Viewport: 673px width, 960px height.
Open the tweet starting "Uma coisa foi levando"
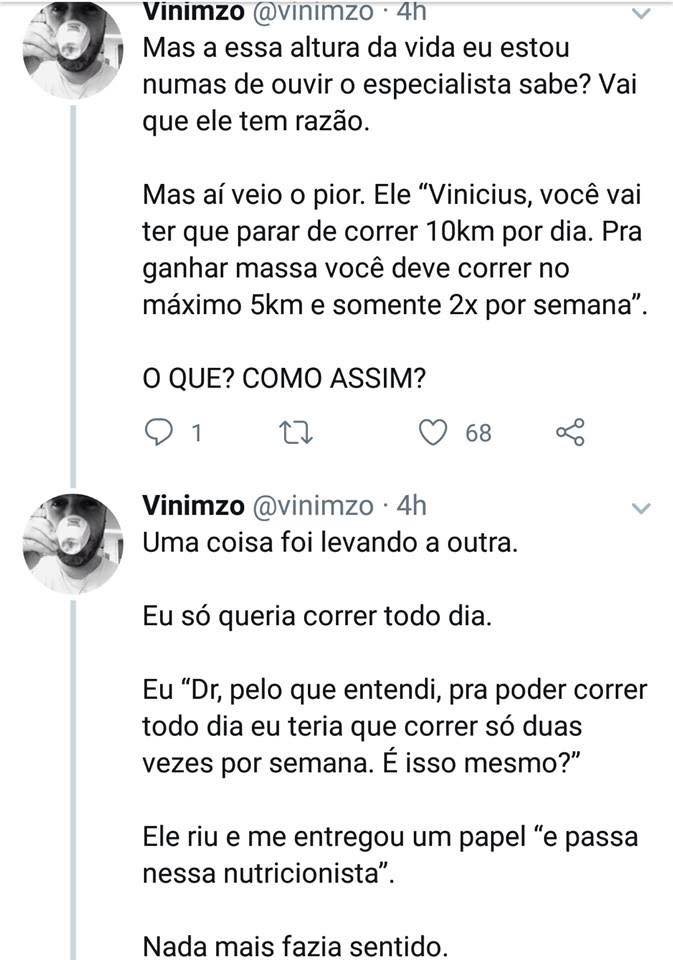coord(331,542)
